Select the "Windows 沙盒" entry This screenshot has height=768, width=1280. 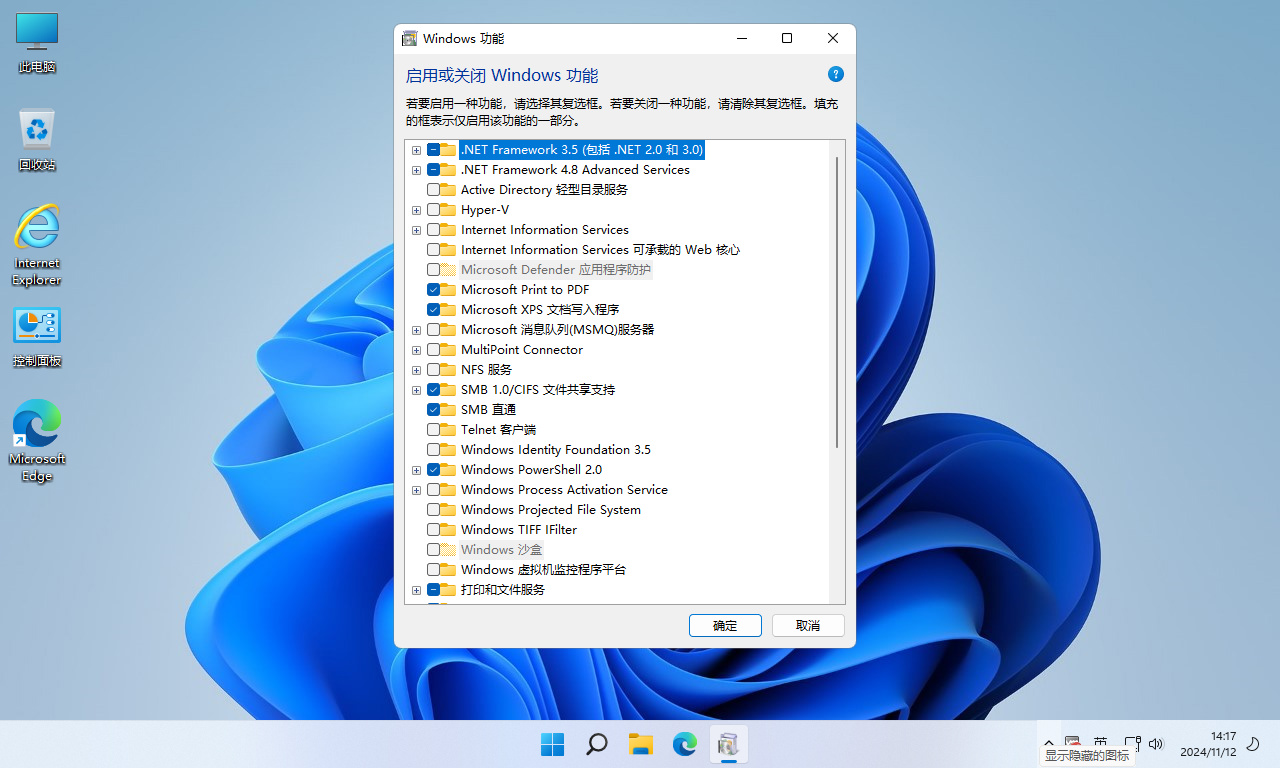pyautogui.click(x=501, y=550)
